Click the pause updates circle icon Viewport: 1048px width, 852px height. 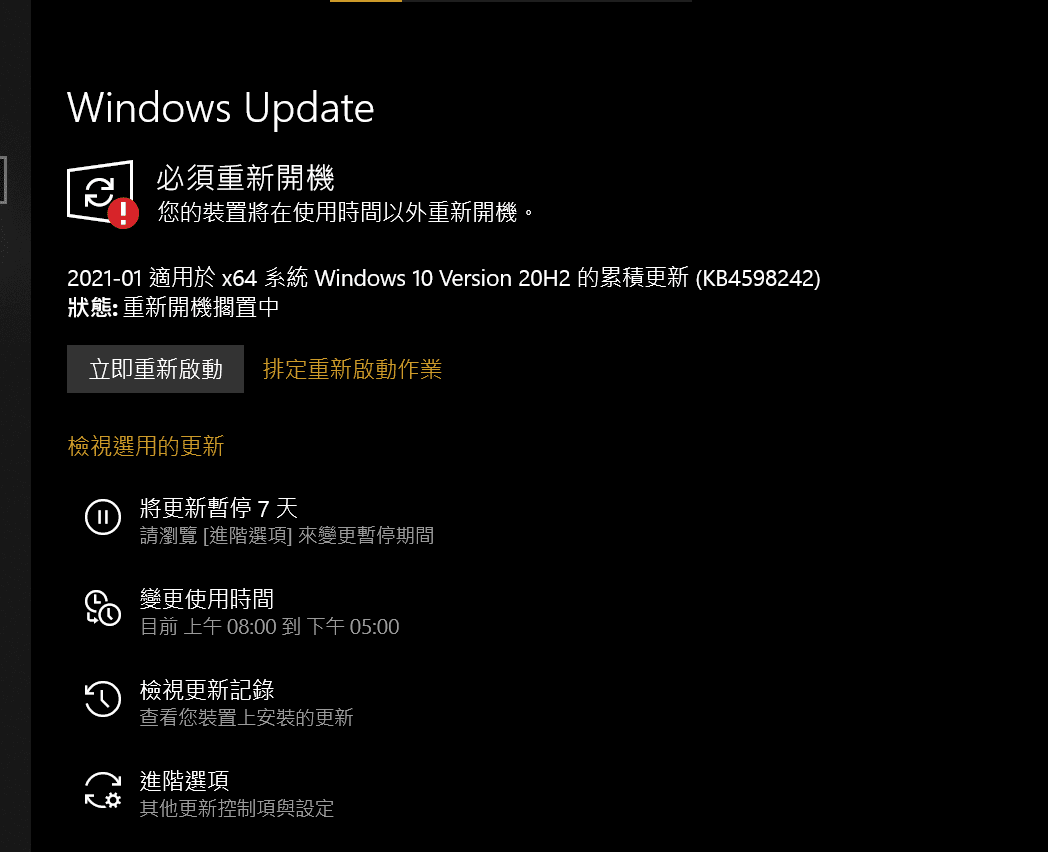103,517
